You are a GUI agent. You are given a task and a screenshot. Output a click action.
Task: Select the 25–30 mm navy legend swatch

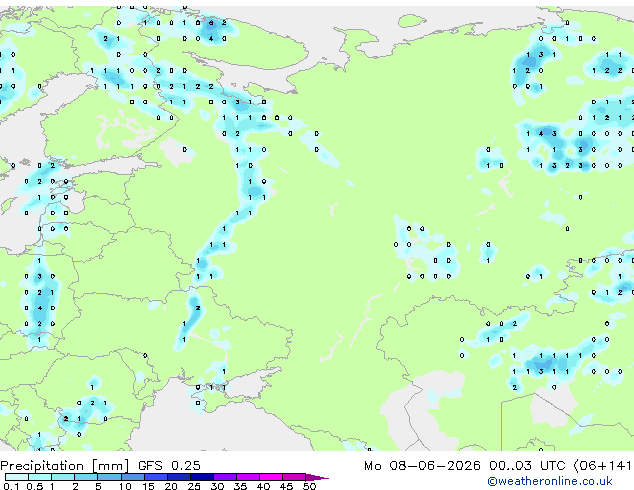pos(202,477)
